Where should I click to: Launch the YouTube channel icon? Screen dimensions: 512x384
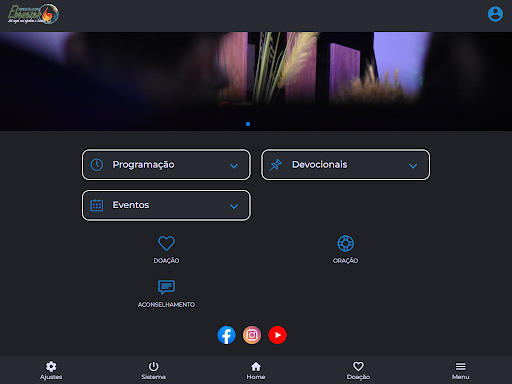point(277,335)
